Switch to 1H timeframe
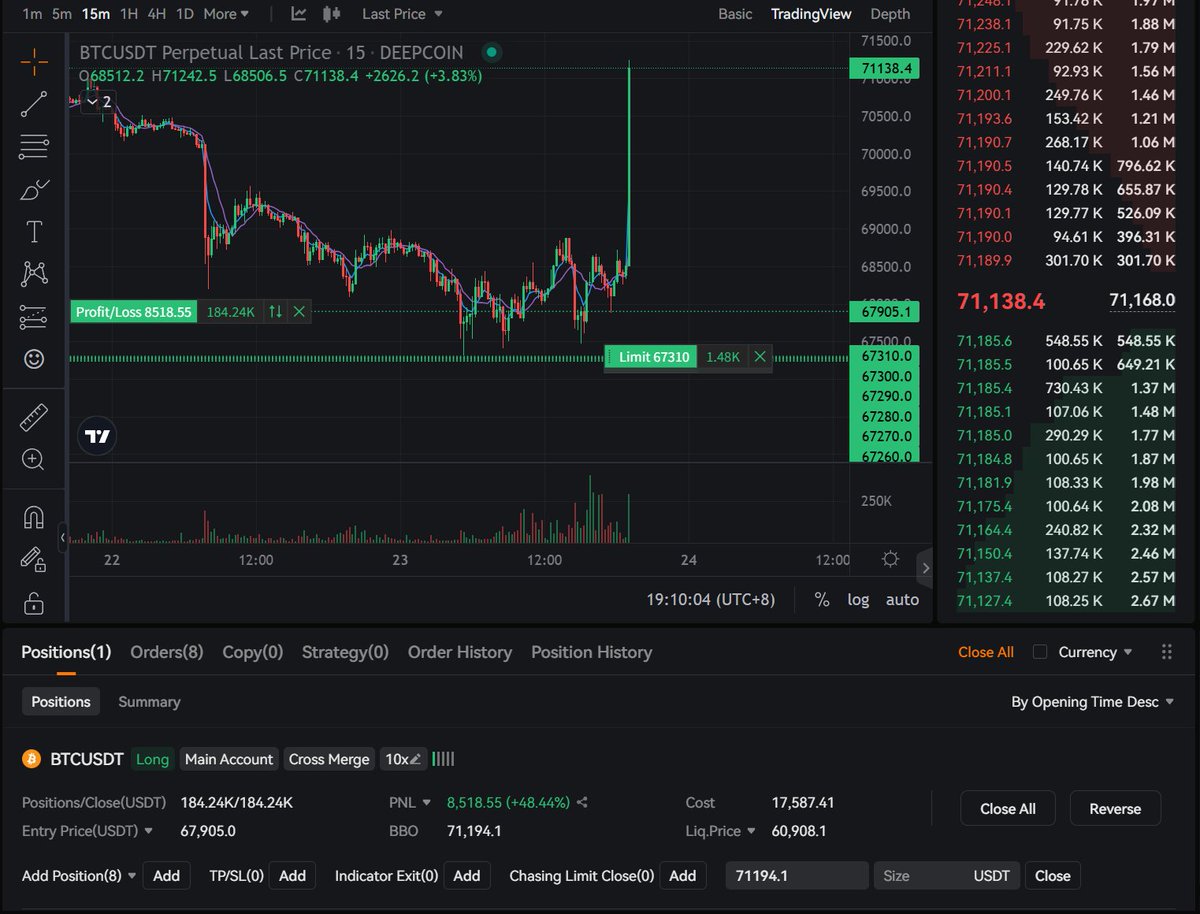This screenshot has height=914, width=1200. click(x=128, y=14)
